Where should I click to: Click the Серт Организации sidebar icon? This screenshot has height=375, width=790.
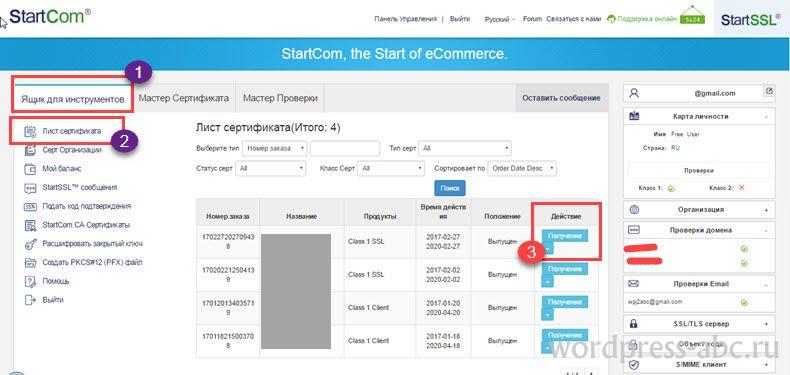(x=30, y=150)
